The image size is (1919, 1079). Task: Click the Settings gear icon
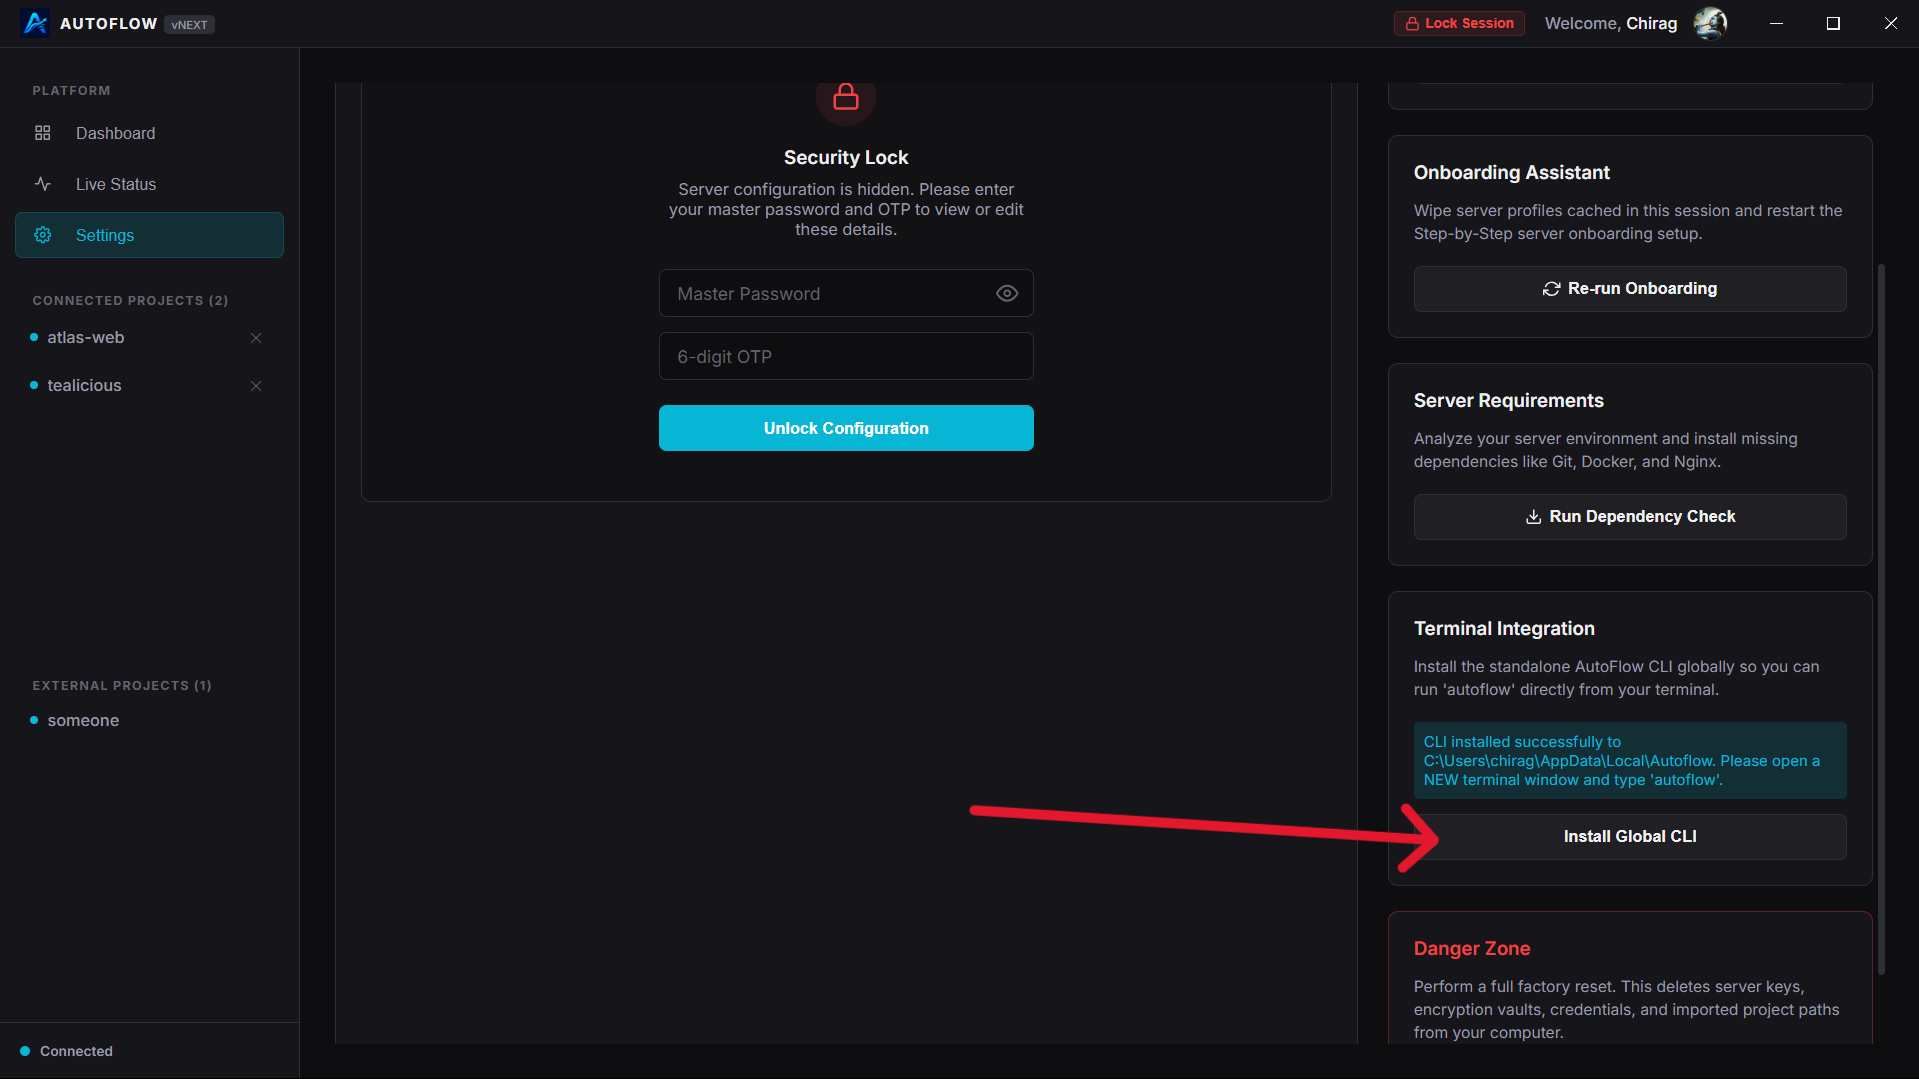(42, 235)
